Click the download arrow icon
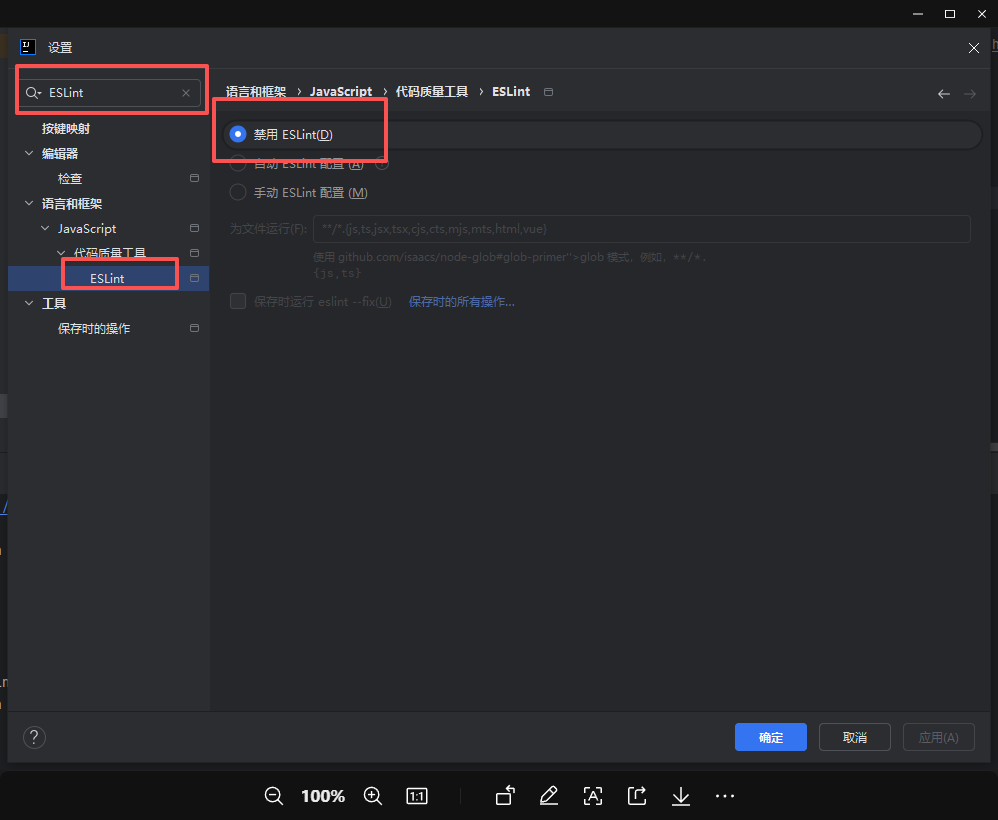Image resolution: width=998 pixels, height=820 pixels. click(x=681, y=796)
